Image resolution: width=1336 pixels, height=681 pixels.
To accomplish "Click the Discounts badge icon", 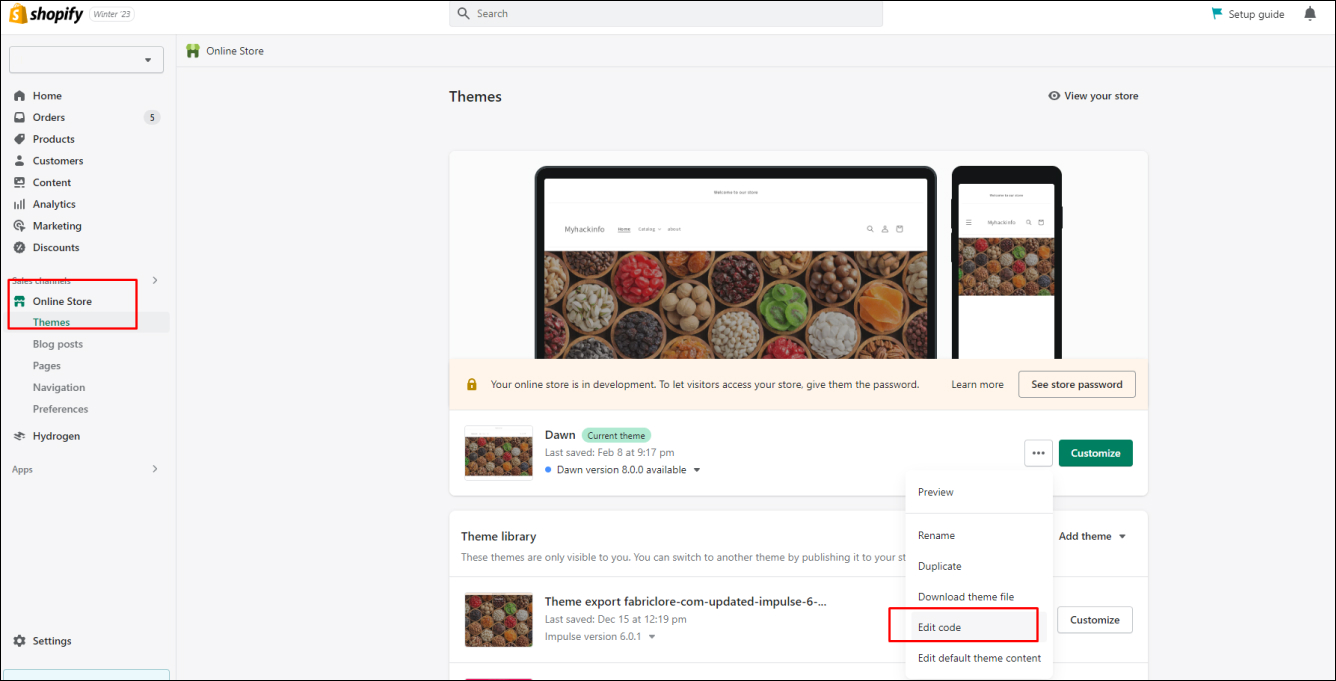I will [19, 248].
